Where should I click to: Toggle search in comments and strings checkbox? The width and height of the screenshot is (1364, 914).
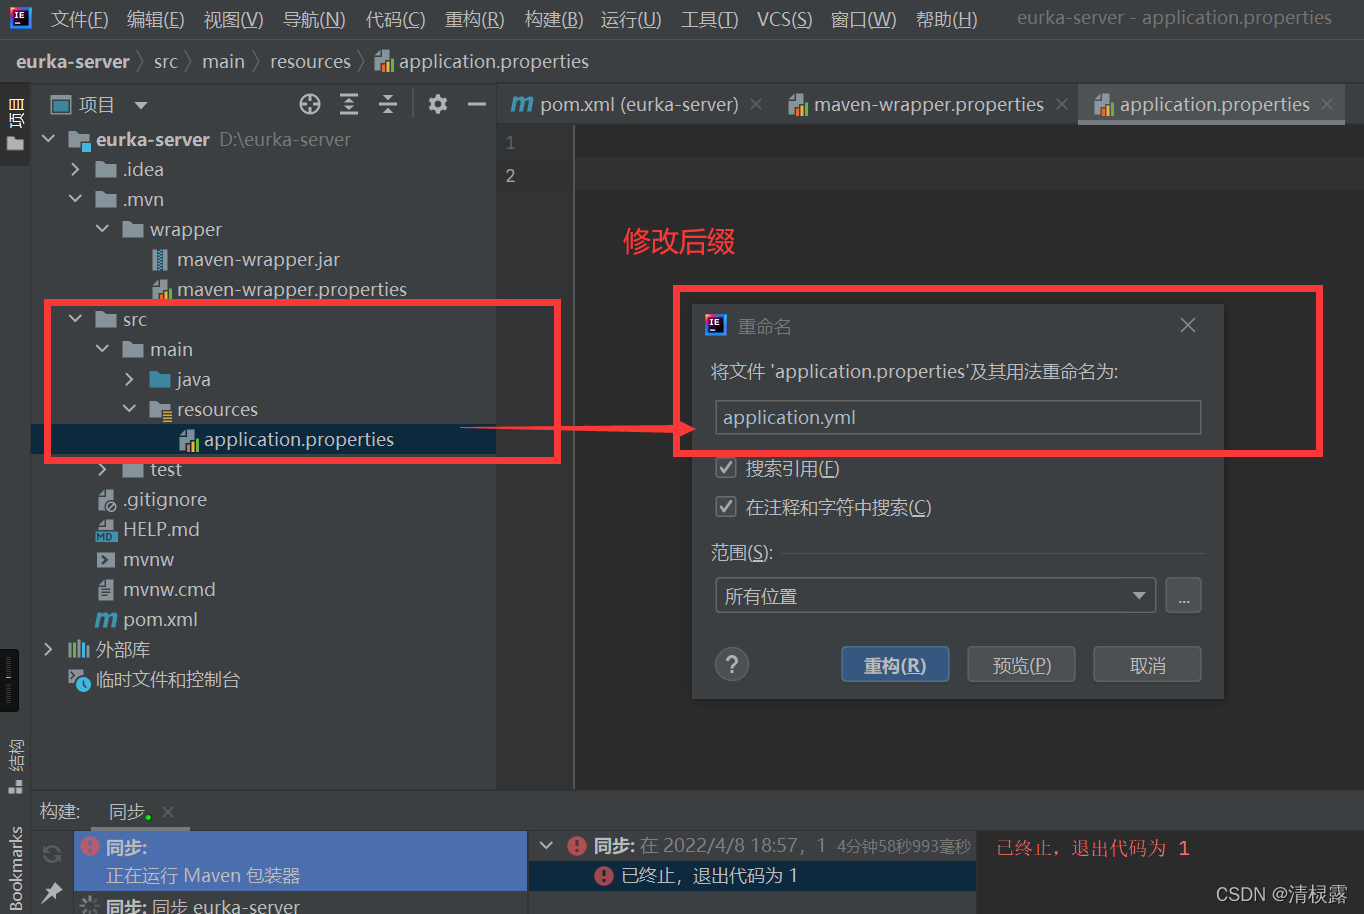pyautogui.click(x=727, y=507)
